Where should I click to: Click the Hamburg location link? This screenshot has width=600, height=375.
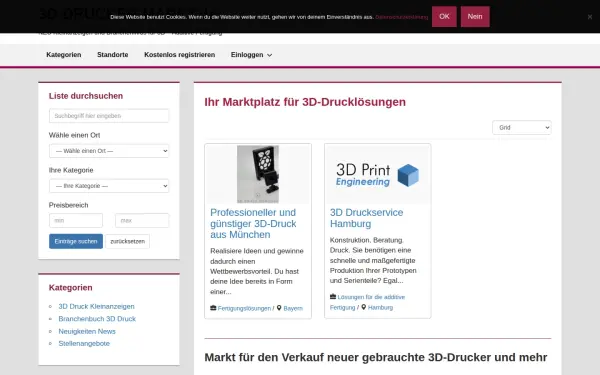click(380, 307)
